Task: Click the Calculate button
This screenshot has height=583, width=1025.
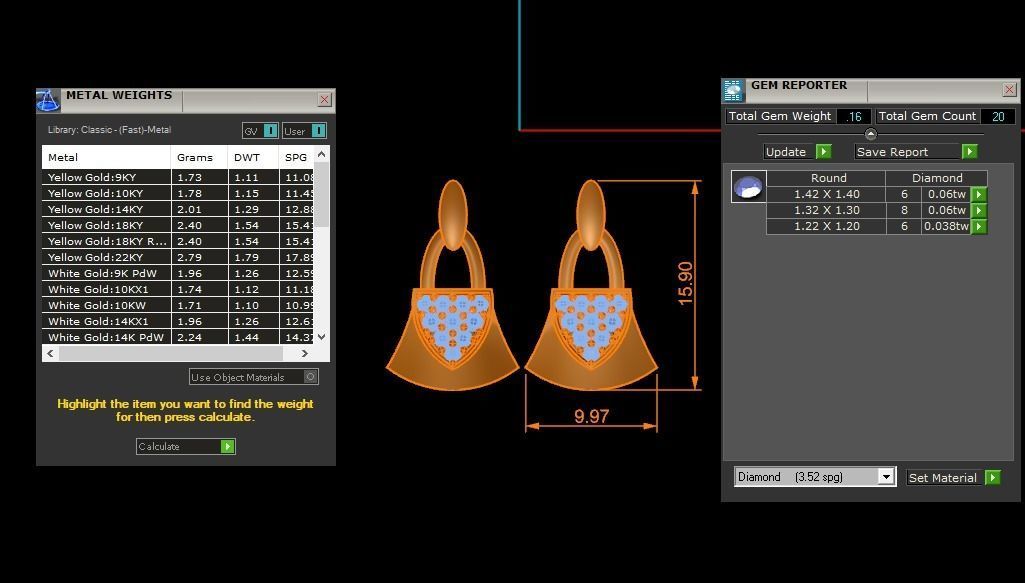Action: pyautogui.click(x=186, y=446)
